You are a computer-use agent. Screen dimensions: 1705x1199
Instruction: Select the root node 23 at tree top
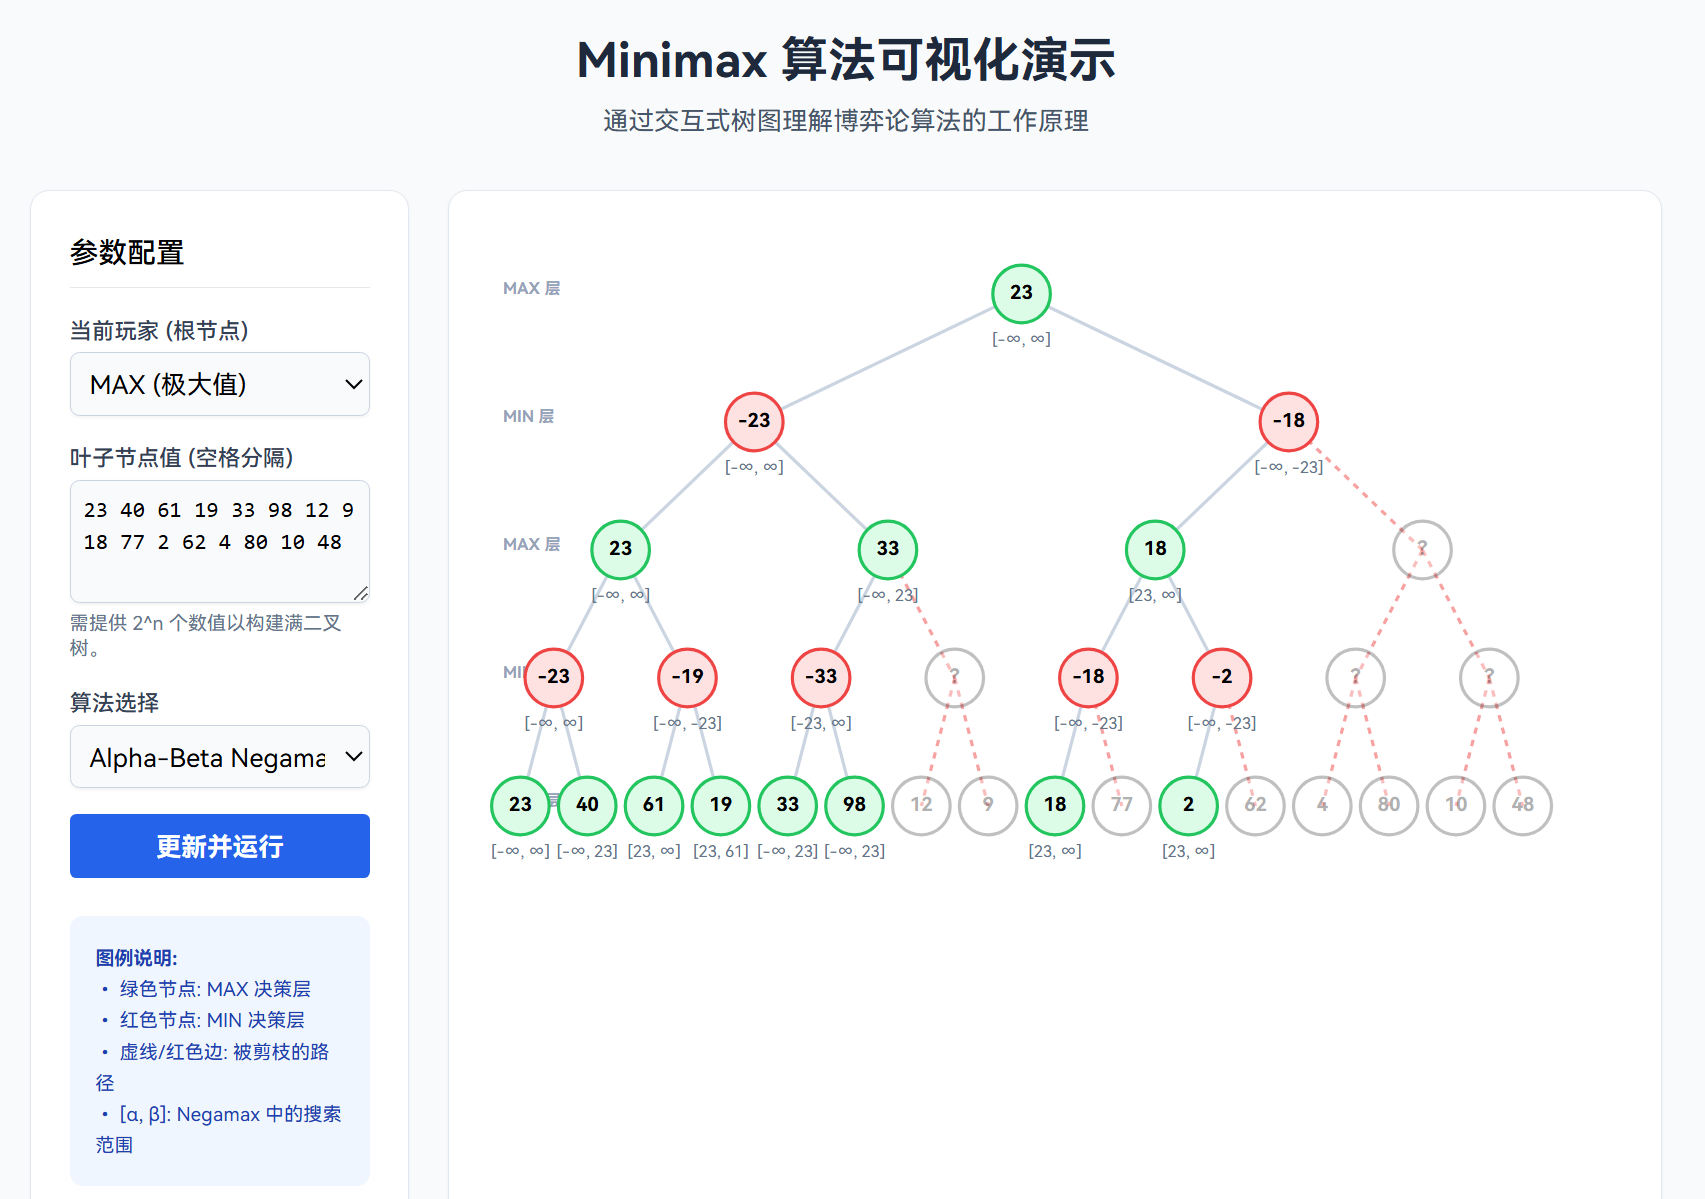point(1021,293)
